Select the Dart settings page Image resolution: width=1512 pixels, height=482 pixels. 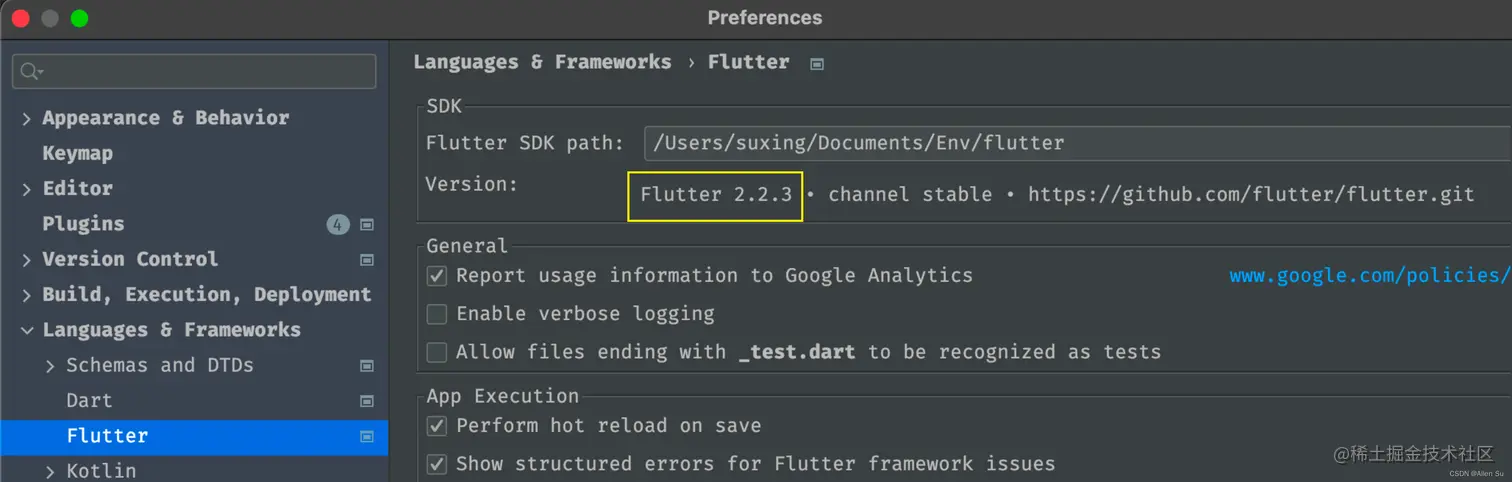pyautogui.click(x=89, y=401)
